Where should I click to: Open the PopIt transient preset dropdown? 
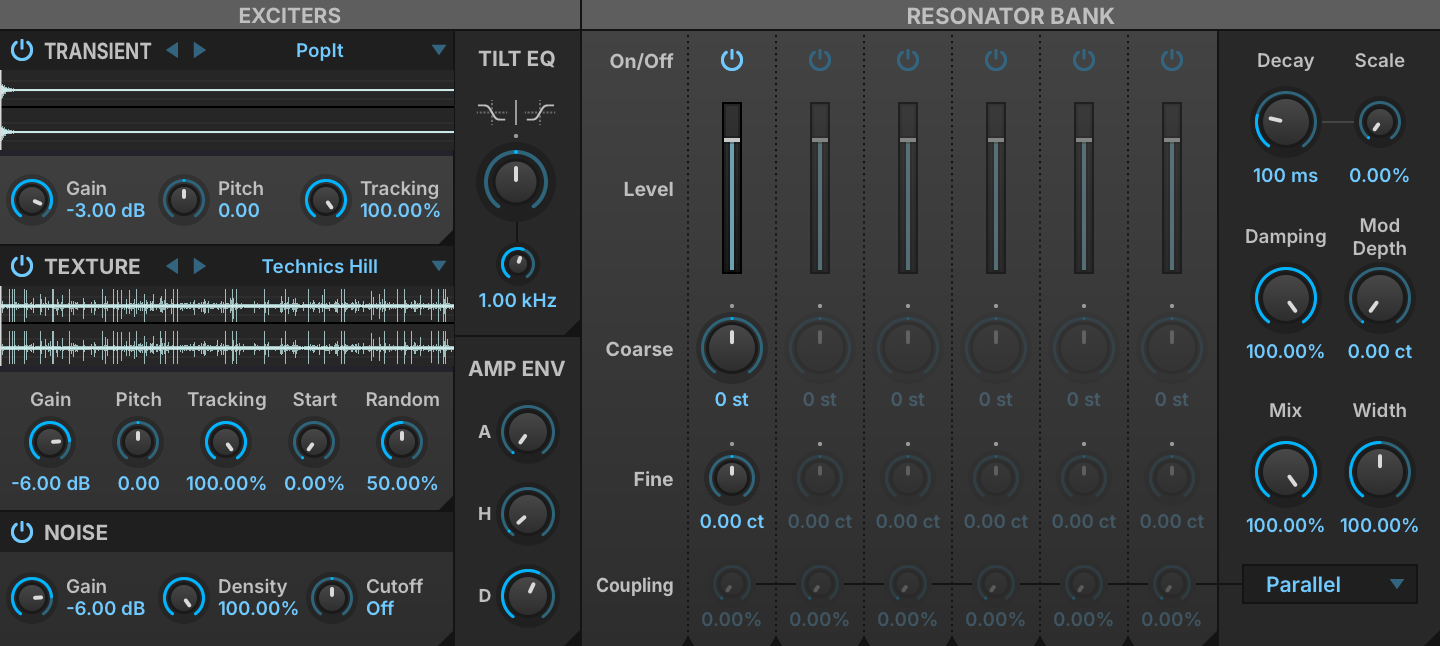[x=438, y=50]
